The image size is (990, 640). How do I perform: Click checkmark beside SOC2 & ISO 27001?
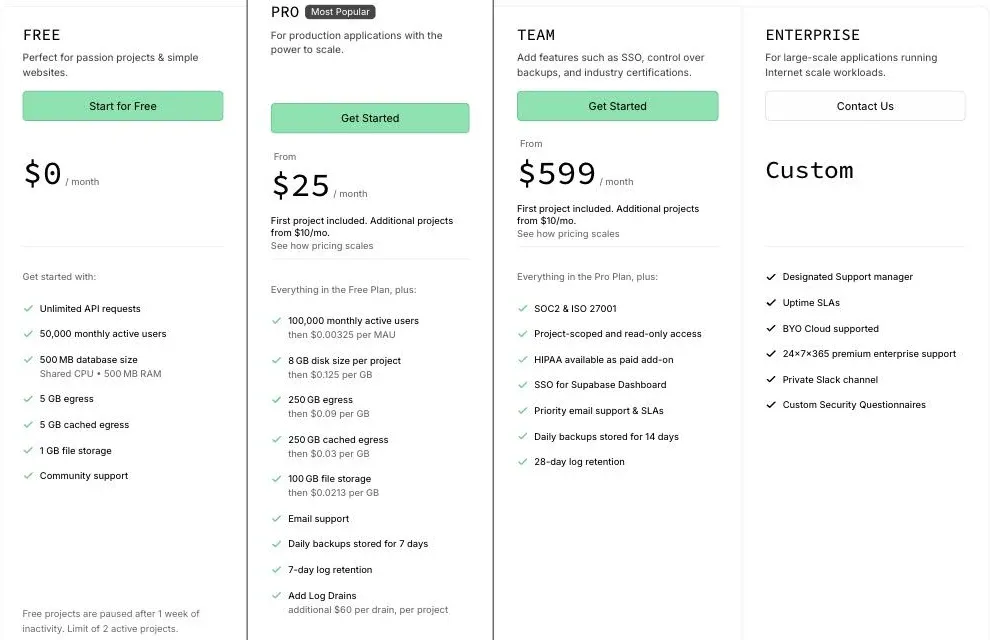(522, 309)
